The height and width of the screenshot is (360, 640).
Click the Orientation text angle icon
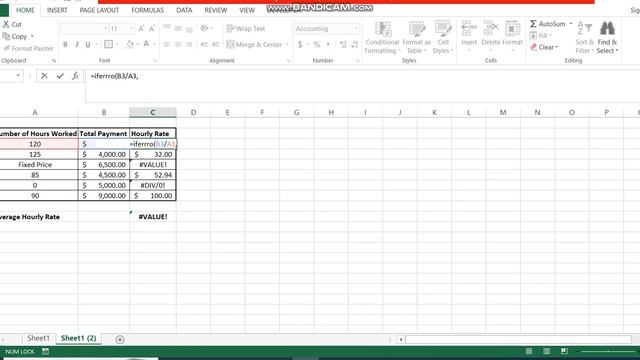pyautogui.click(x=204, y=28)
